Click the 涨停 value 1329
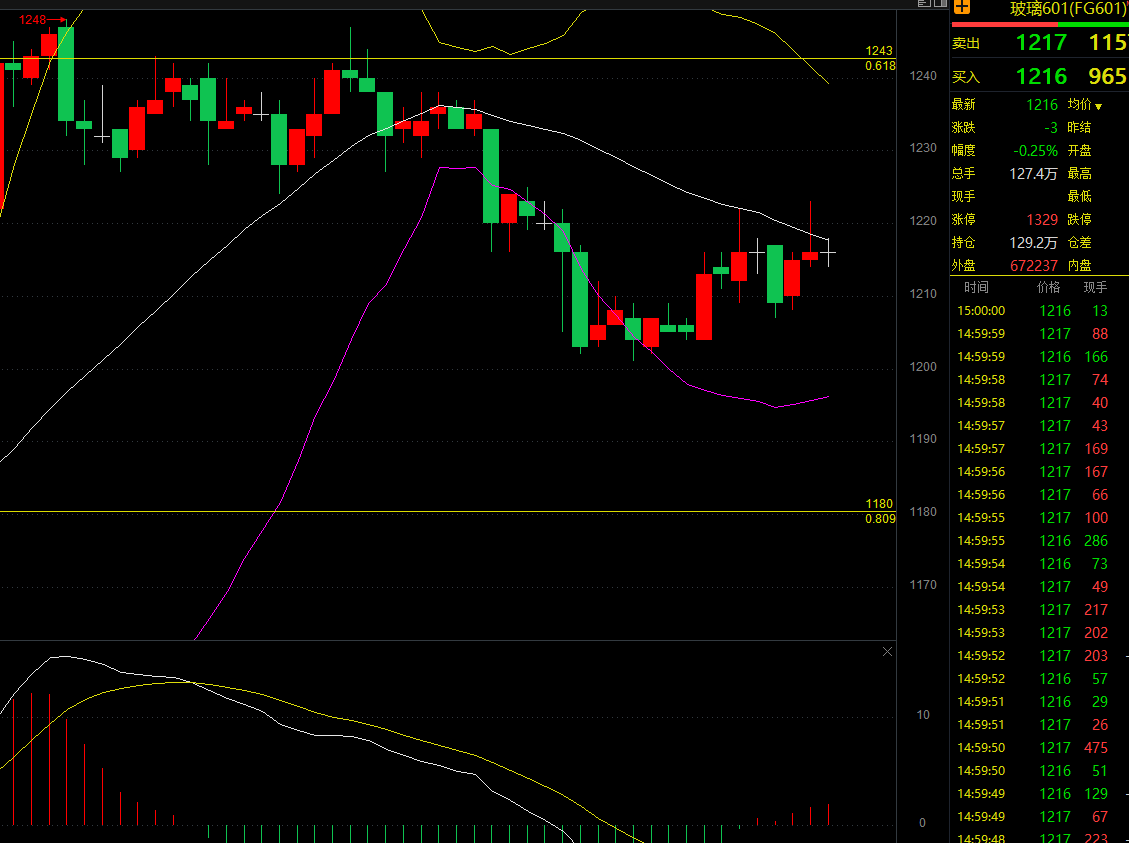 coord(1042,220)
